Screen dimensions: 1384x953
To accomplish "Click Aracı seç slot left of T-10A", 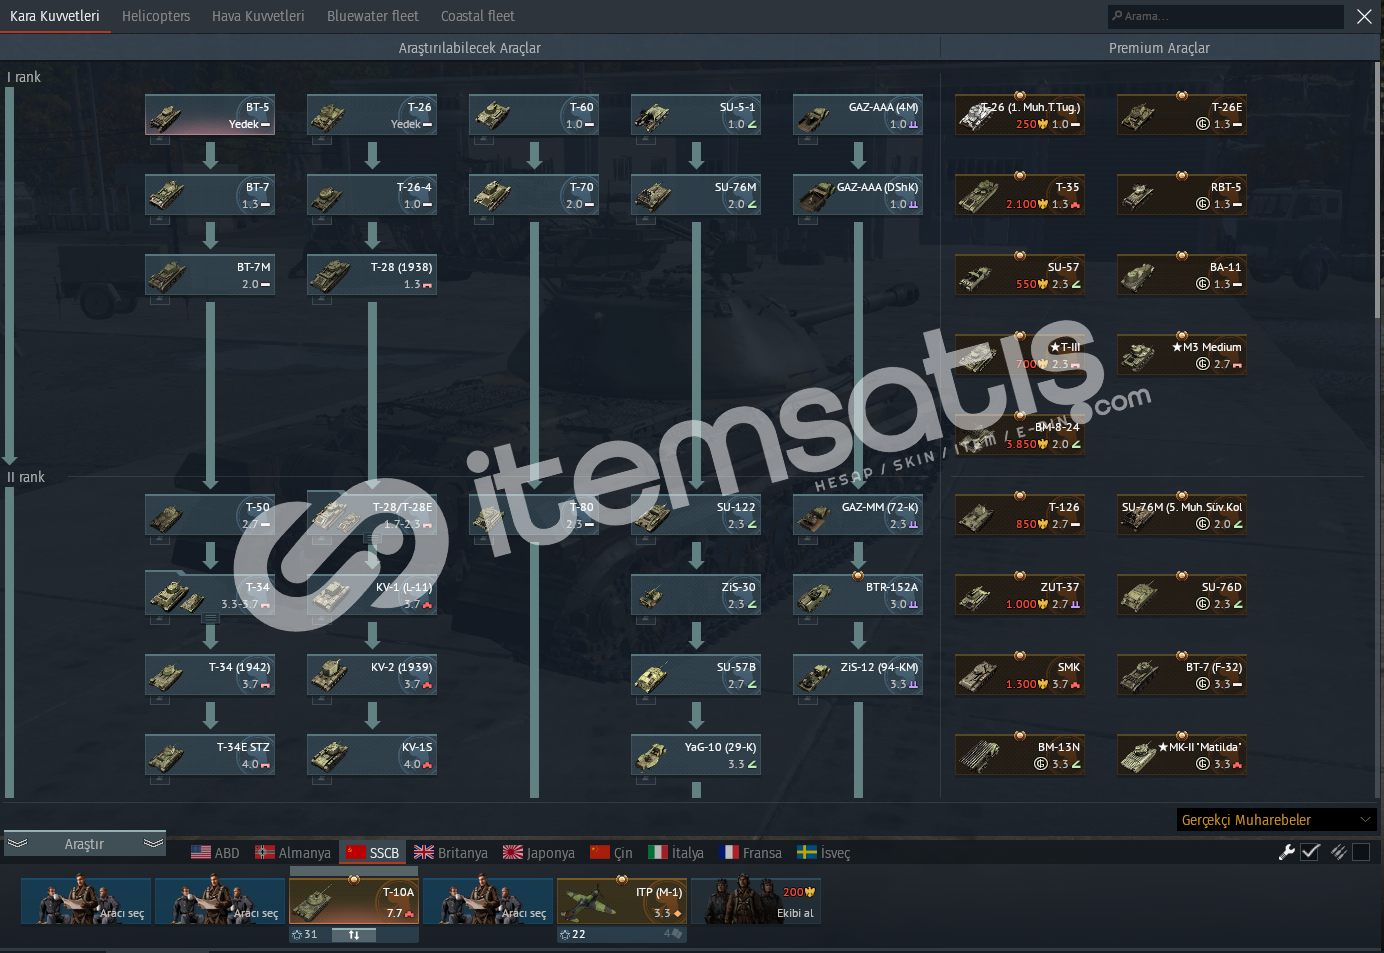I will coord(220,901).
